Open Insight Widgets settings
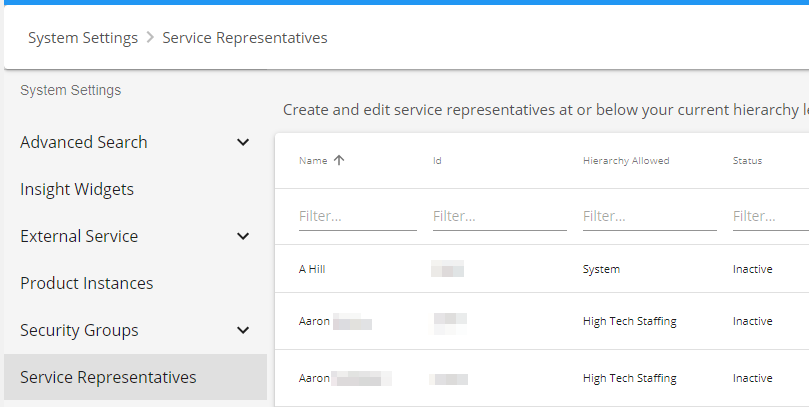This screenshot has height=407, width=809. click(77, 189)
